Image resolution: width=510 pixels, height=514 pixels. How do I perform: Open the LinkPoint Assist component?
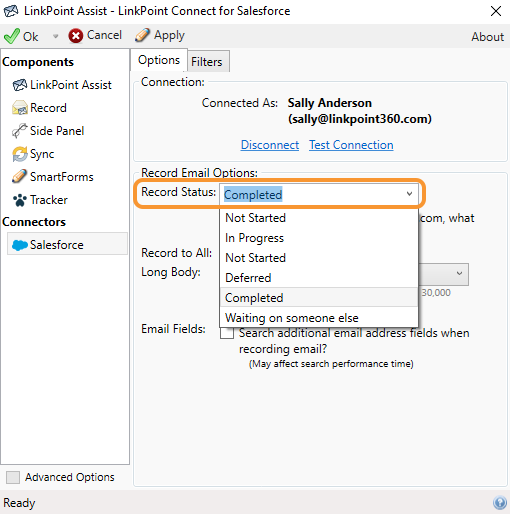62,85
